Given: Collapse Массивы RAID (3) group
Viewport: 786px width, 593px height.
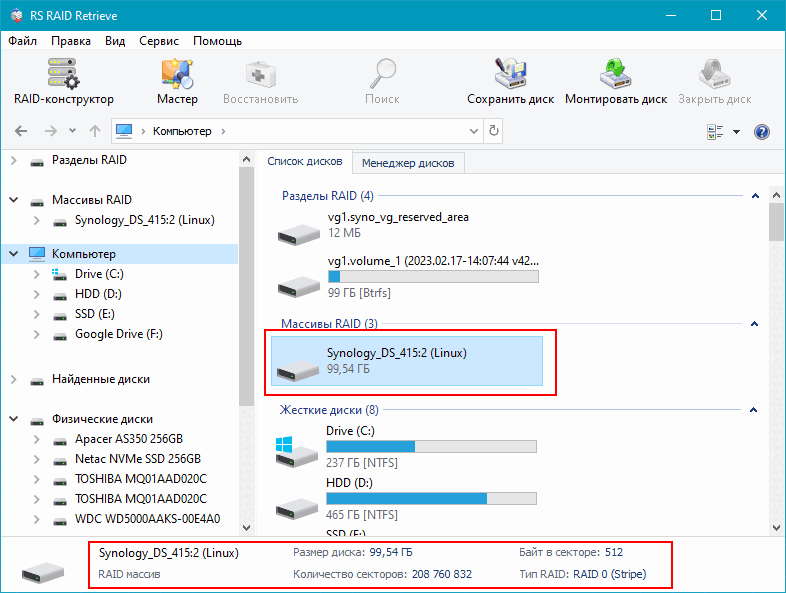Looking at the screenshot, I should pyautogui.click(x=754, y=324).
